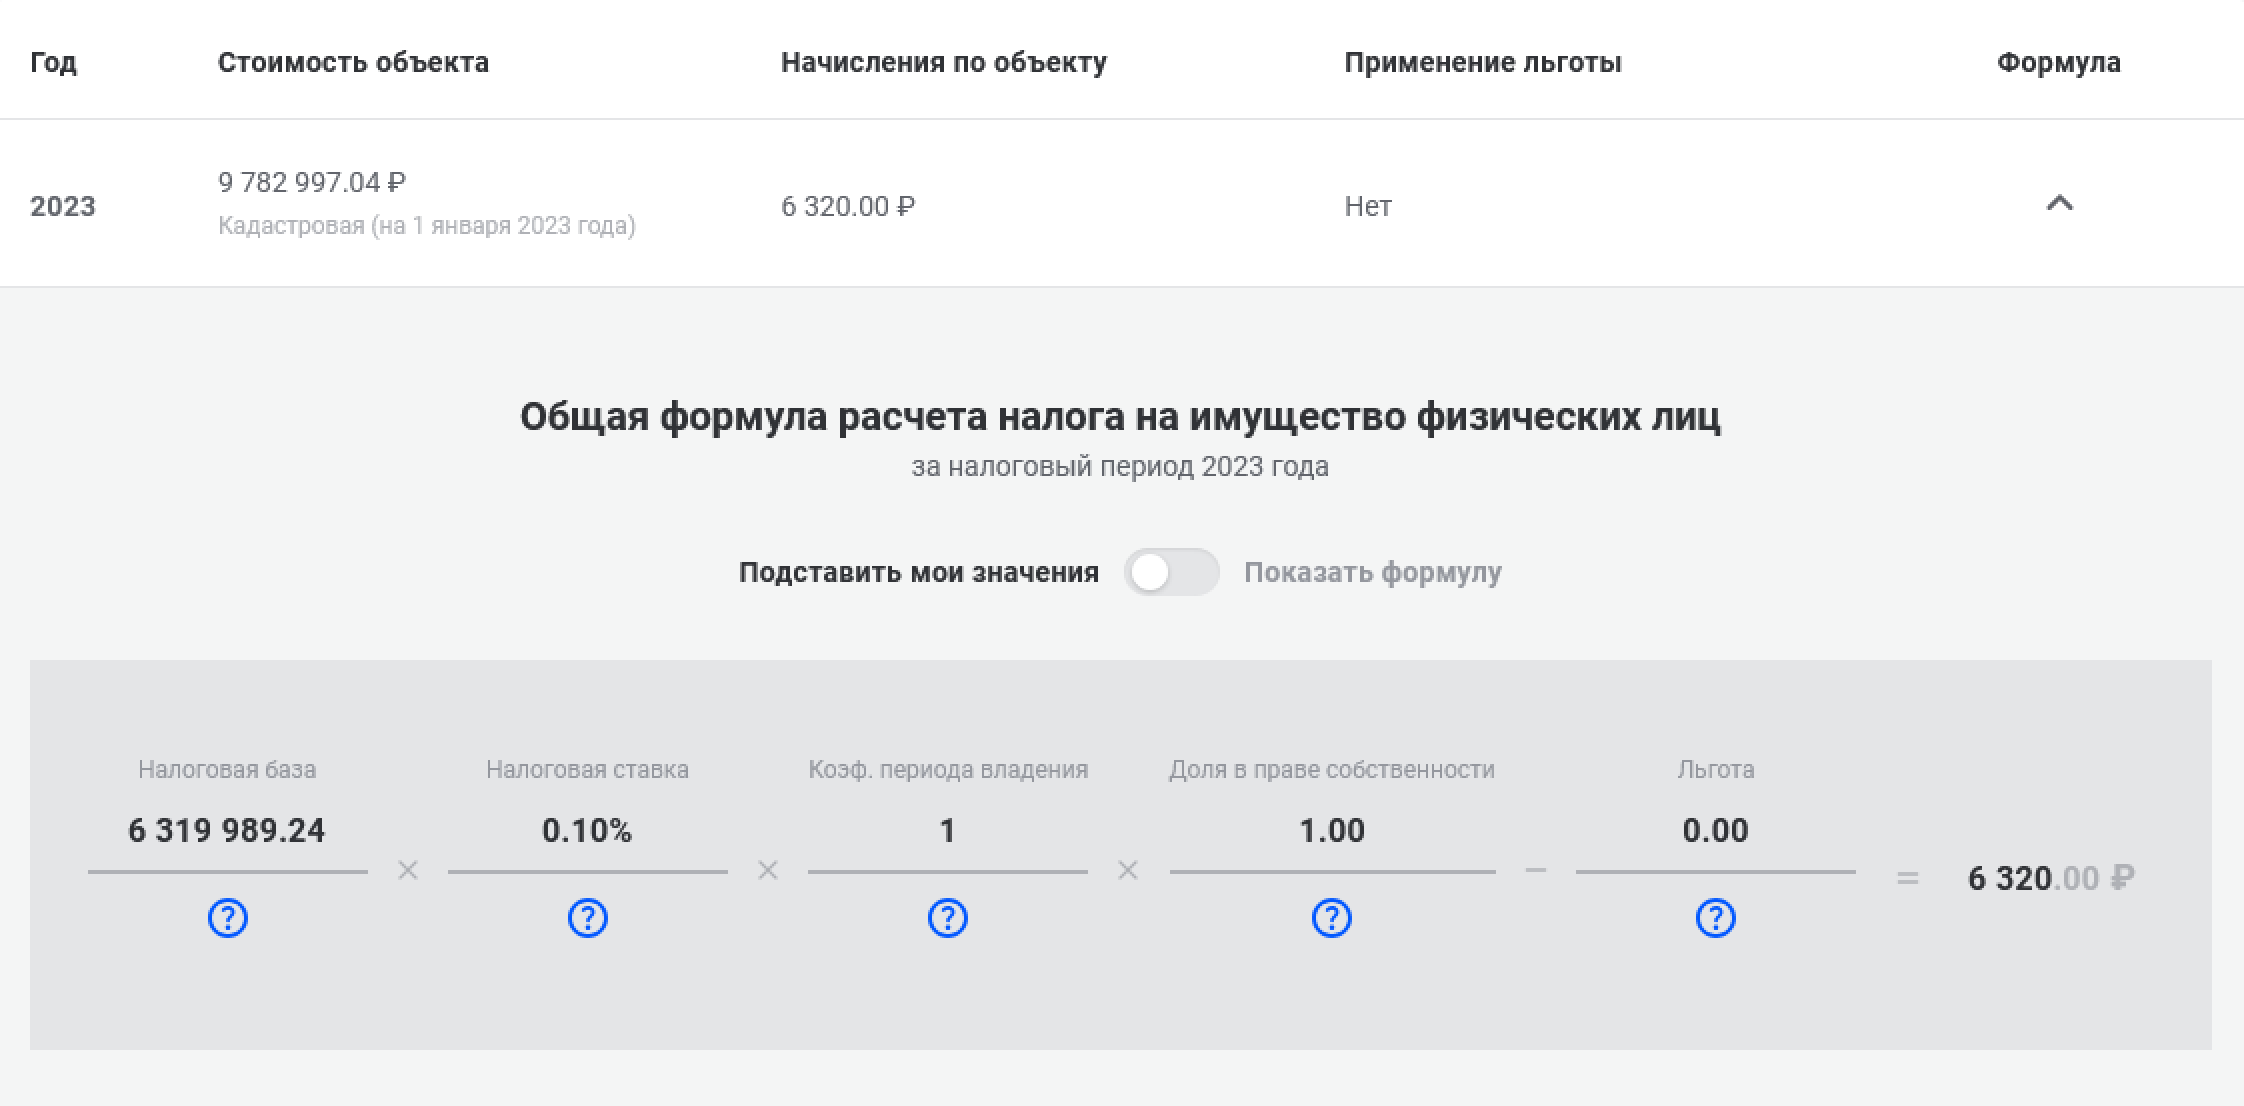Click the Формула column header

pos(2059,62)
